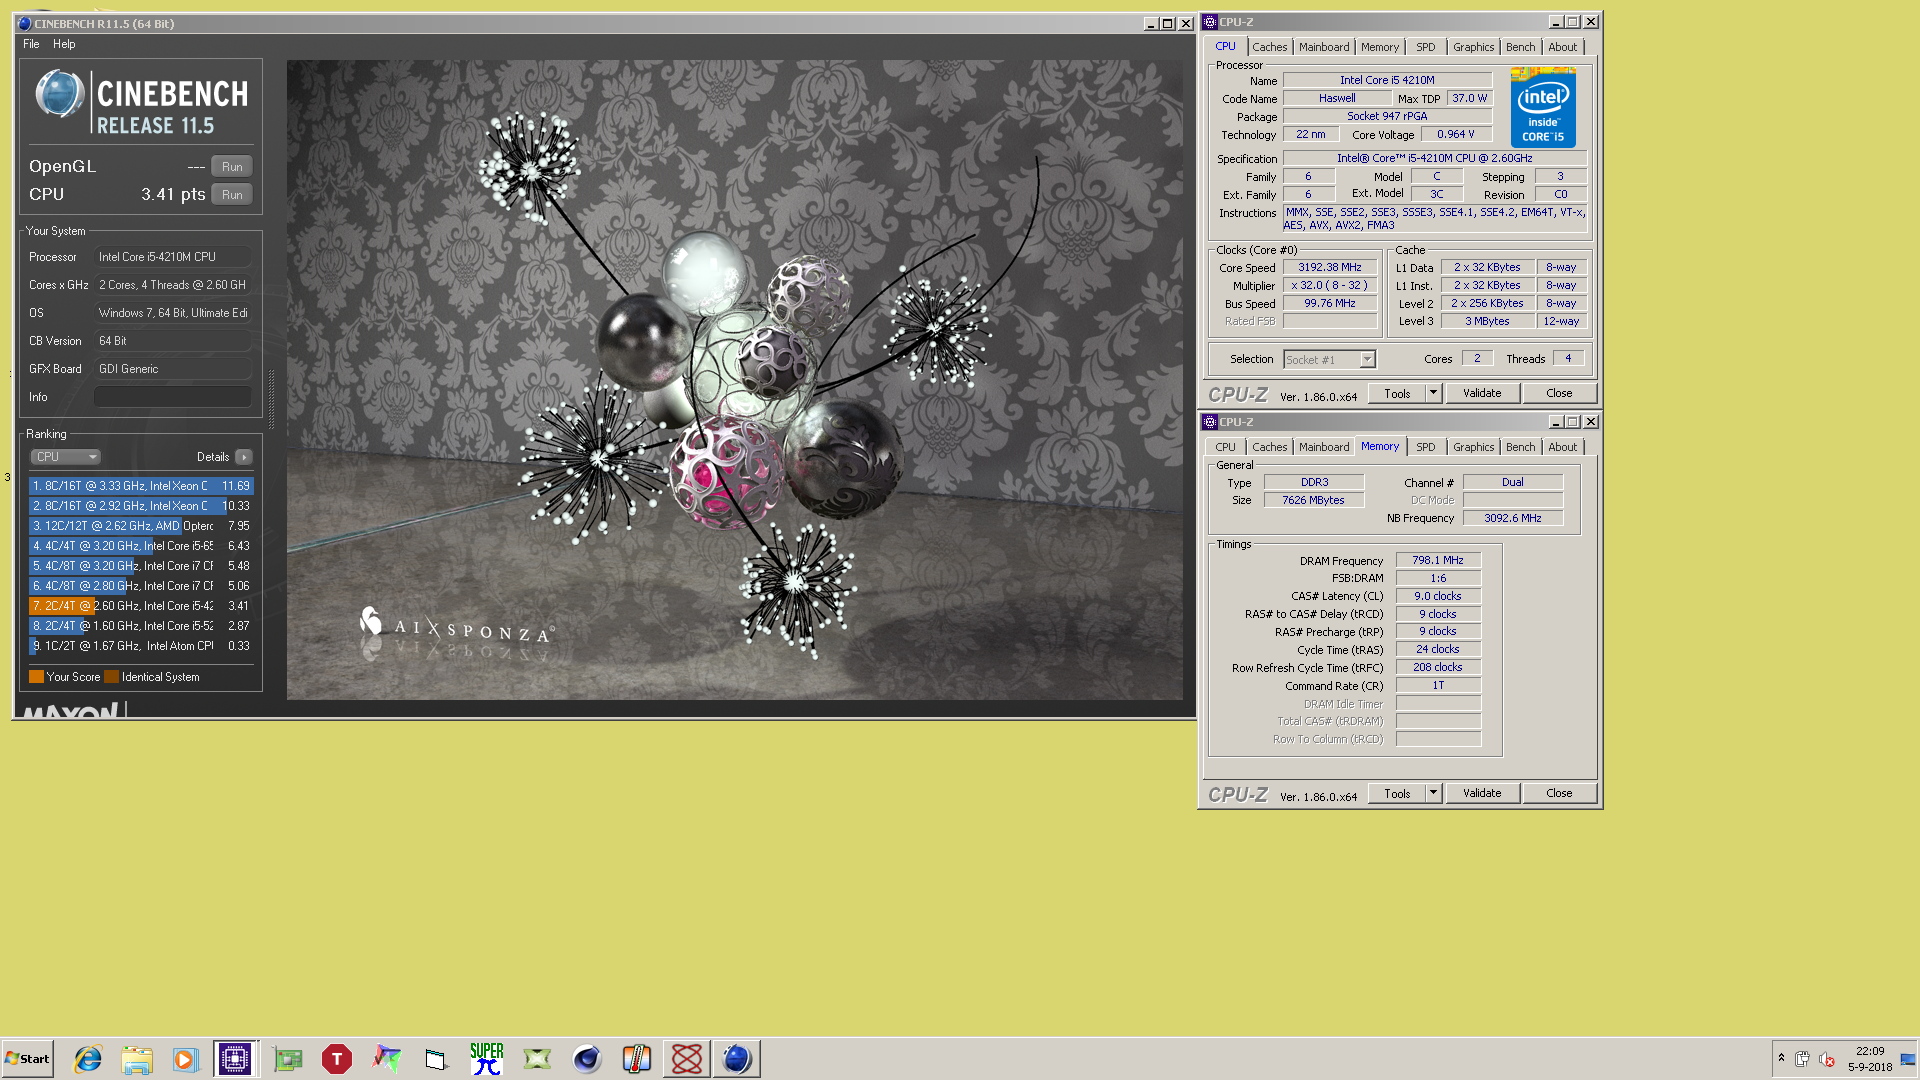The width and height of the screenshot is (1920, 1080).
Task: Expand Tools dropdown arrow in memory CPU-Z window
Action: coord(1434,794)
